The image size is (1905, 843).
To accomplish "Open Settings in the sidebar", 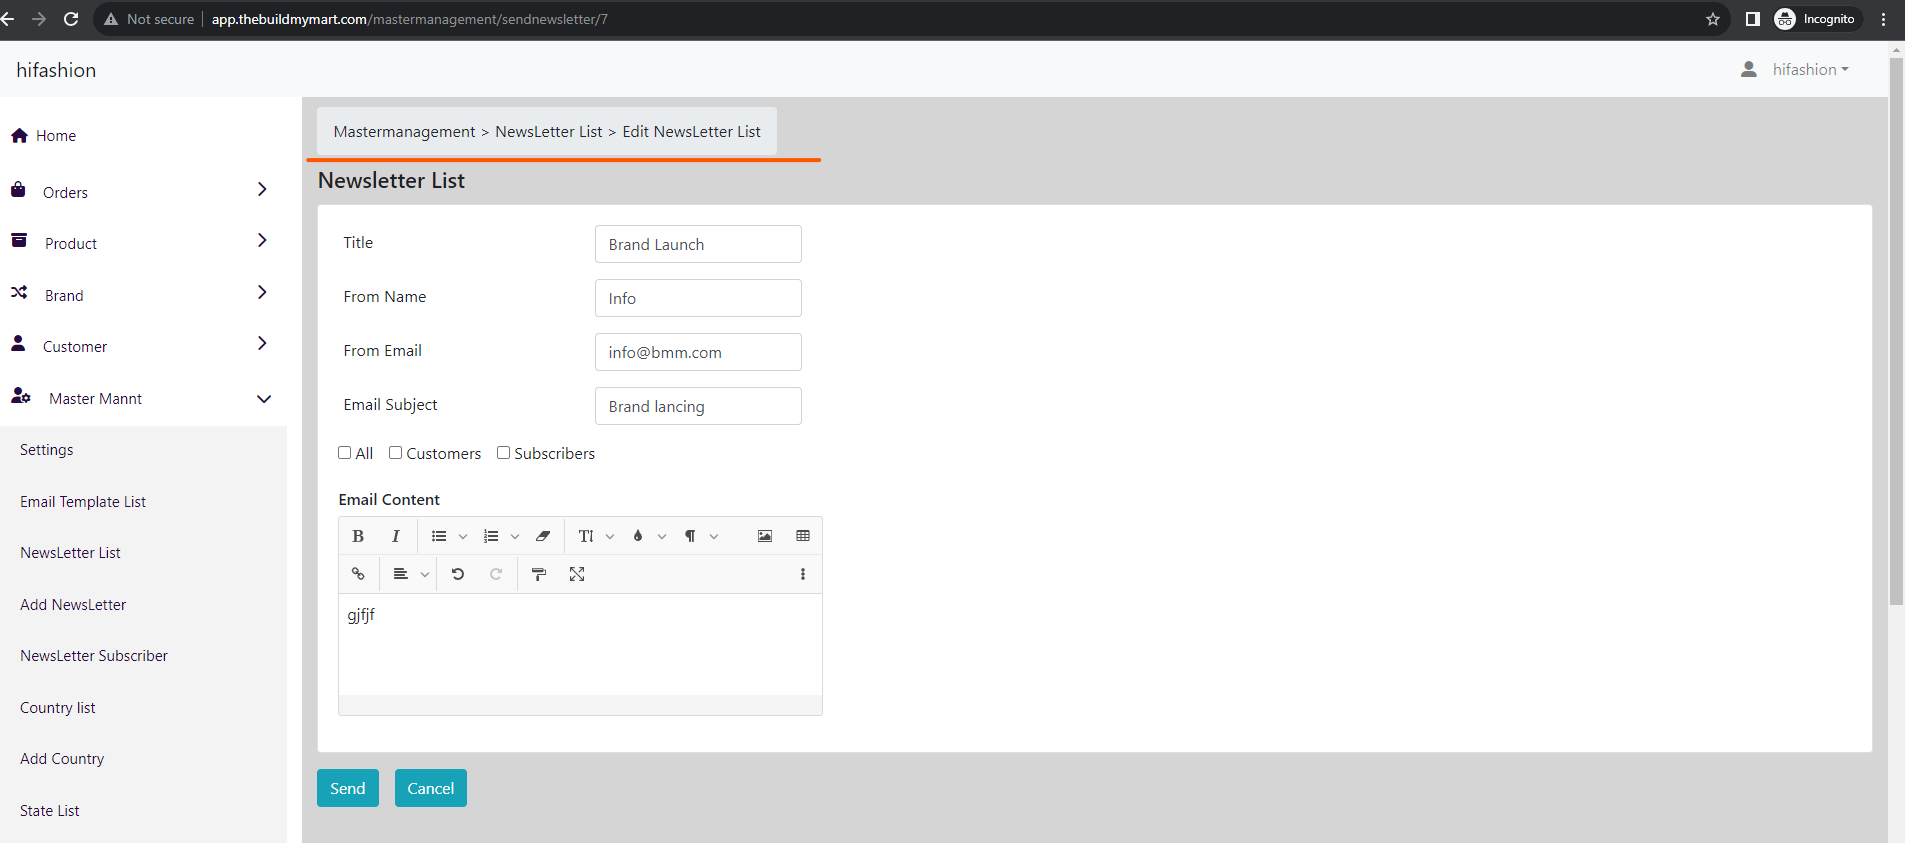I will click(47, 450).
